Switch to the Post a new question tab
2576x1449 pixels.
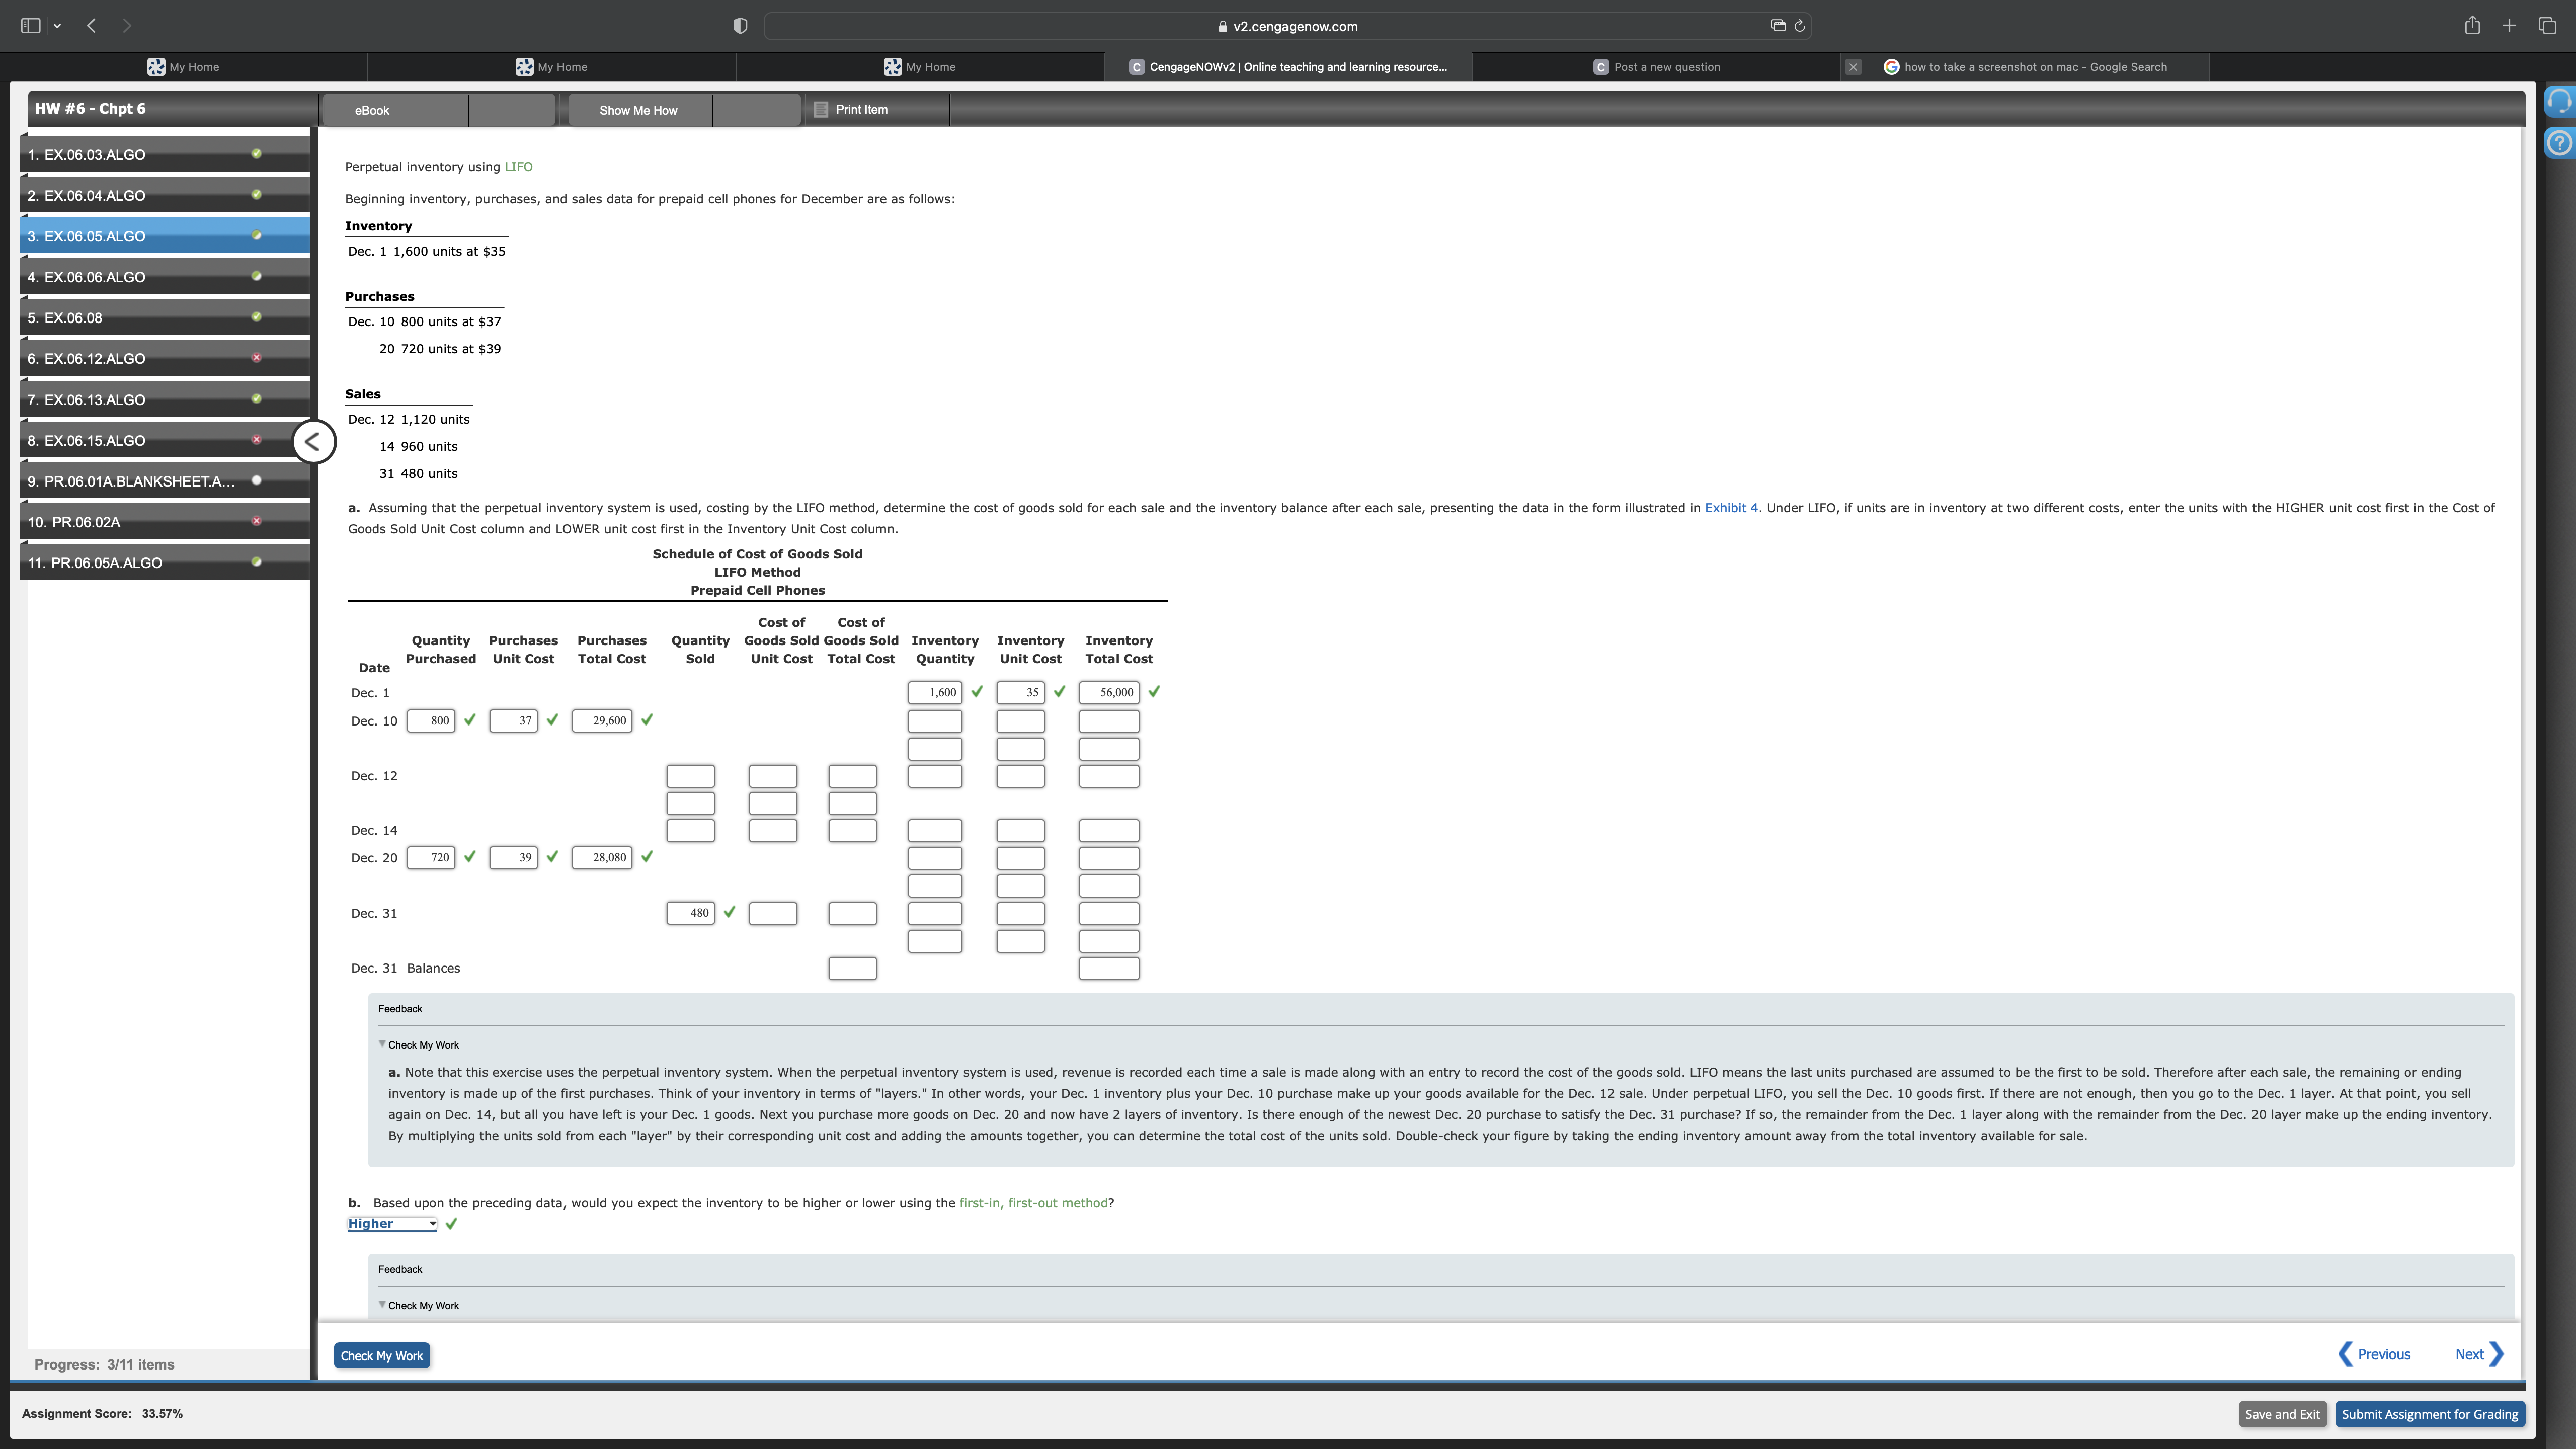(x=1660, y=66)
